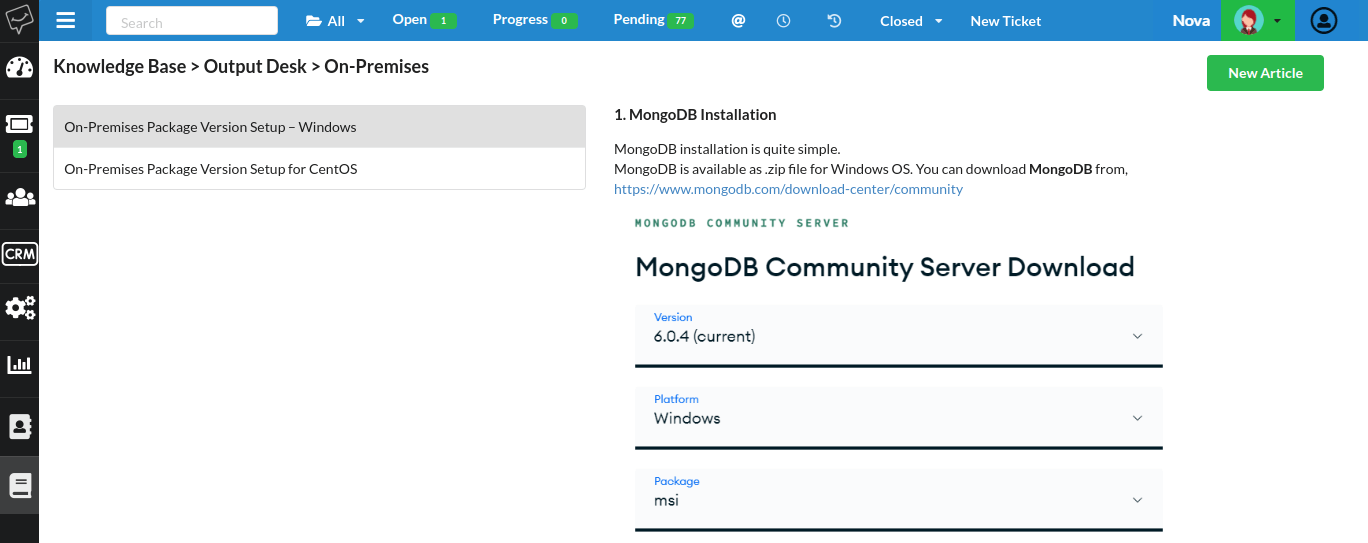Click New Ticket in the top bar
1368x543 pixels.
point(1005,20)
